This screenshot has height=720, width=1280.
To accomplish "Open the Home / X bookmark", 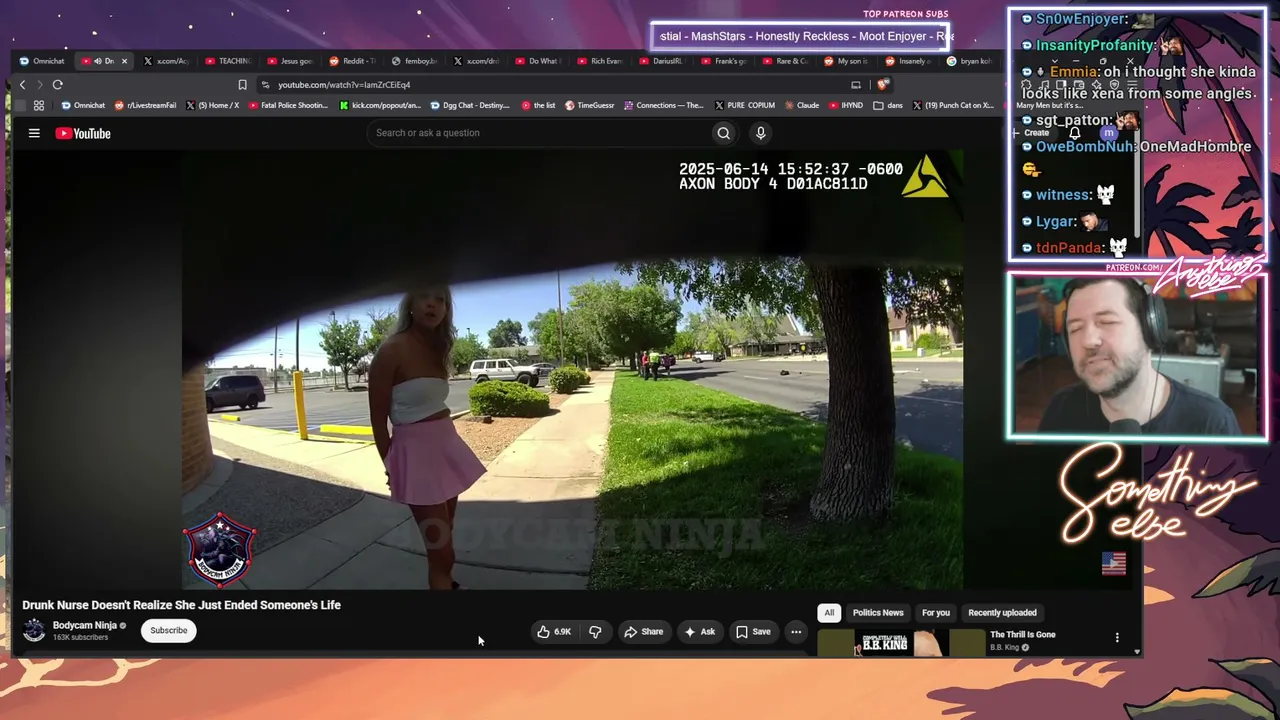I will pos(212,105).
